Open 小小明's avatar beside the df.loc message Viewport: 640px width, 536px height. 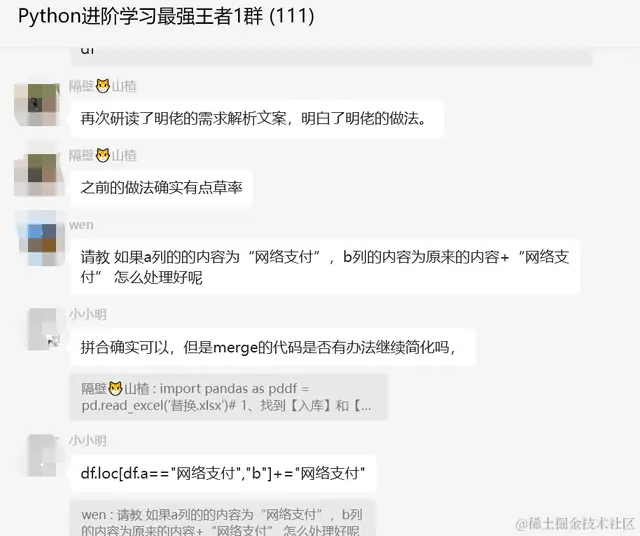pos(42,455)
